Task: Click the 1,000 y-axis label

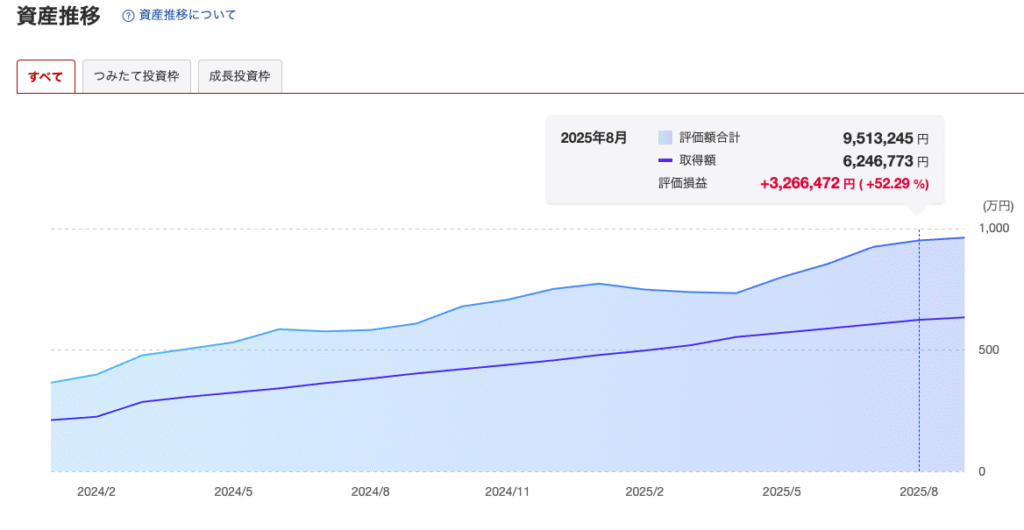Action: 994,228
